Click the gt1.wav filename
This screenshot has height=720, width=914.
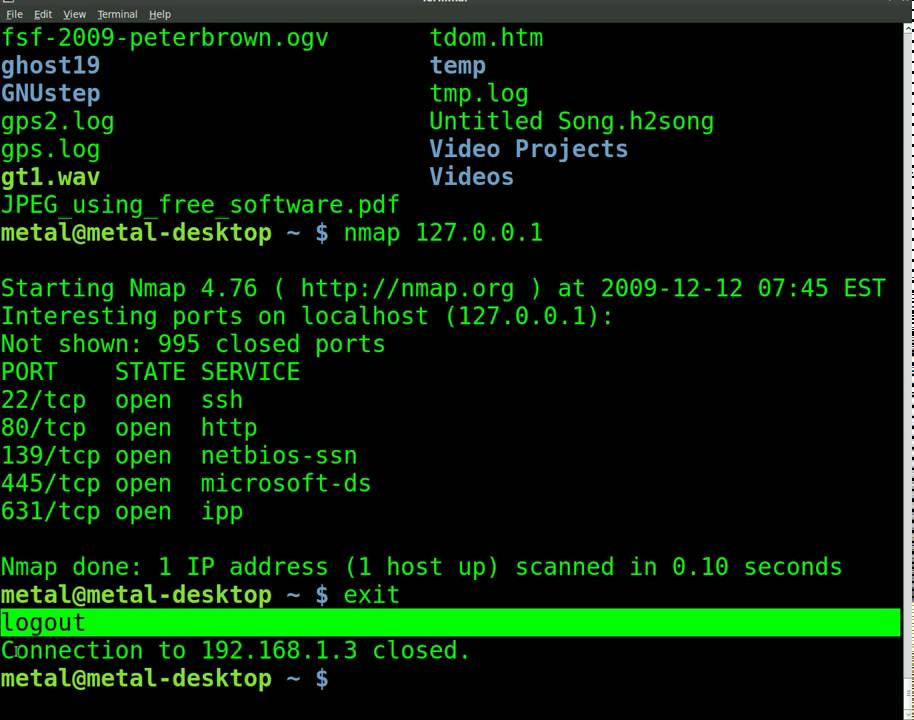click(50, 177)
